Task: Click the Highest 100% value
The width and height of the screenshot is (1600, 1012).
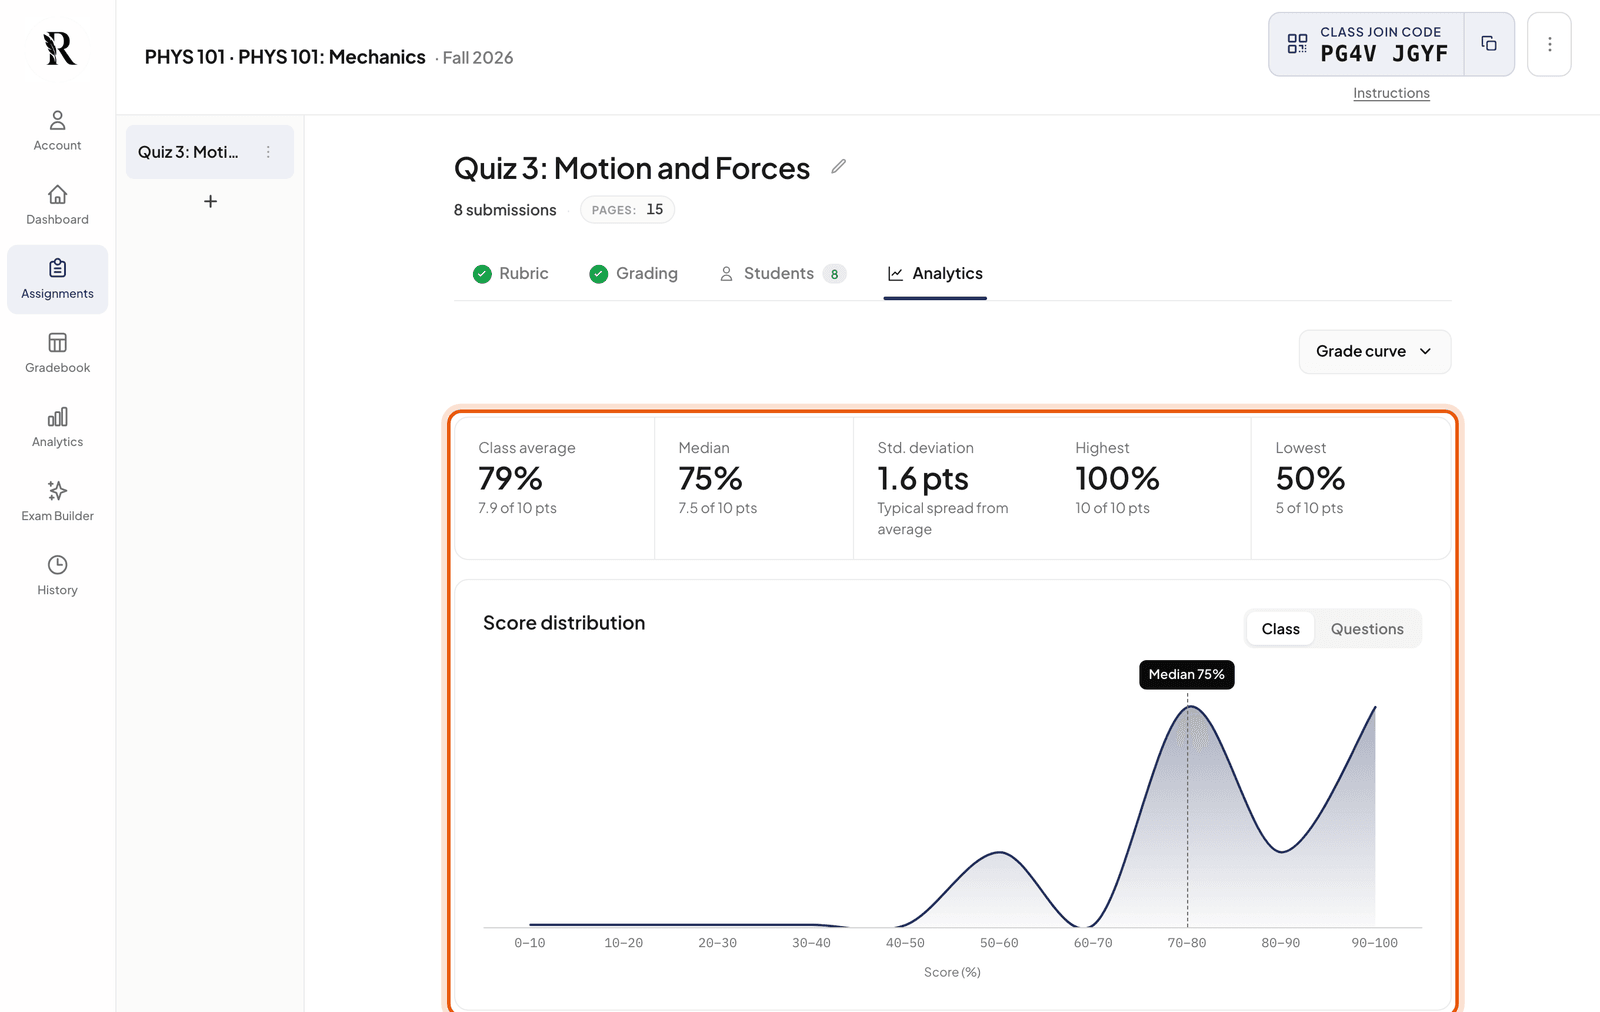Action: pos(1117,479)
